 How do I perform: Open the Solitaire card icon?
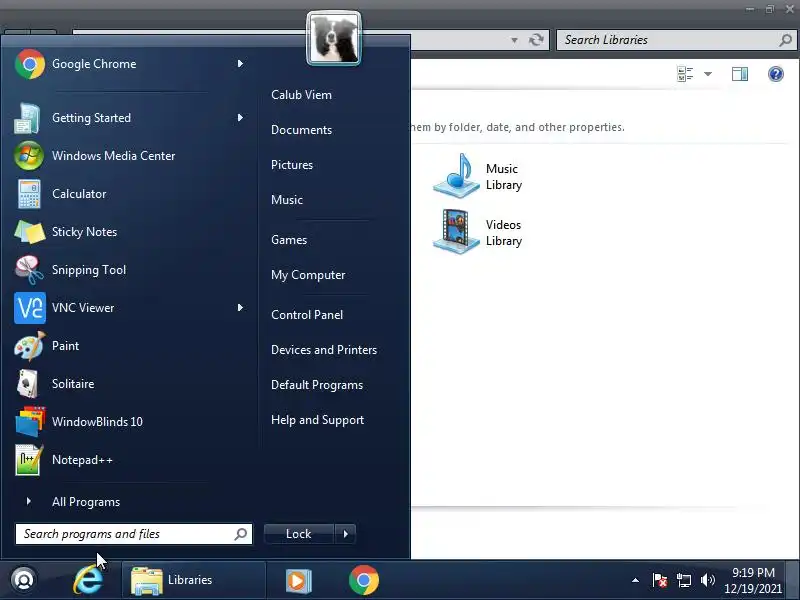[28, 384]
